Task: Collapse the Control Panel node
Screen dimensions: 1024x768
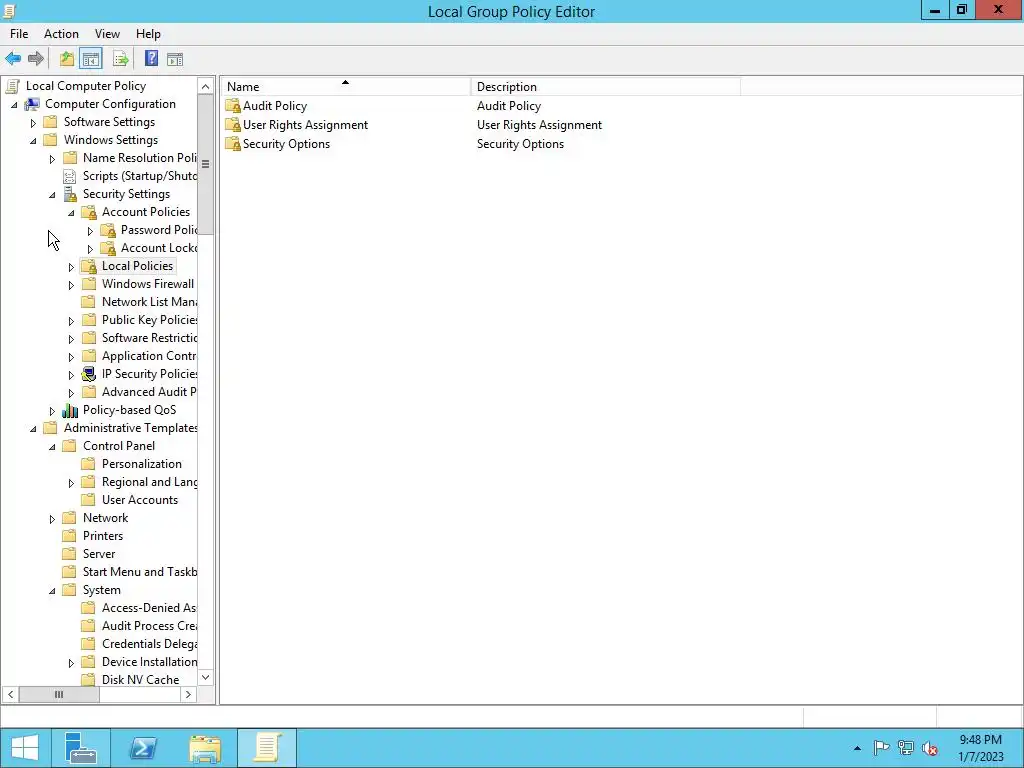Action: (52, 447)
